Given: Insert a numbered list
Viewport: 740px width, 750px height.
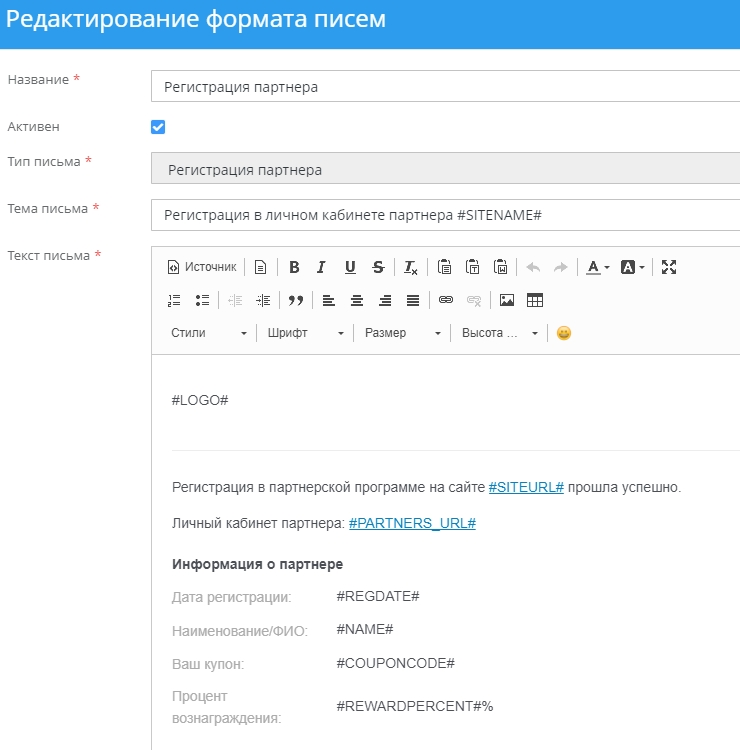Looking at the screenshot, I should pyautogui.click(x=174, y=300).
